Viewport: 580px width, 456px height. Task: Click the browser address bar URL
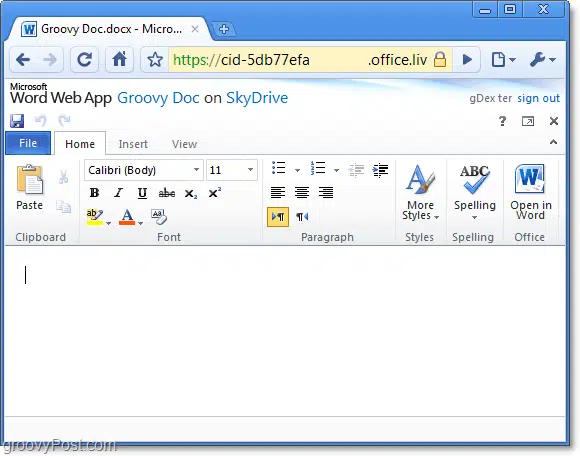300,60
